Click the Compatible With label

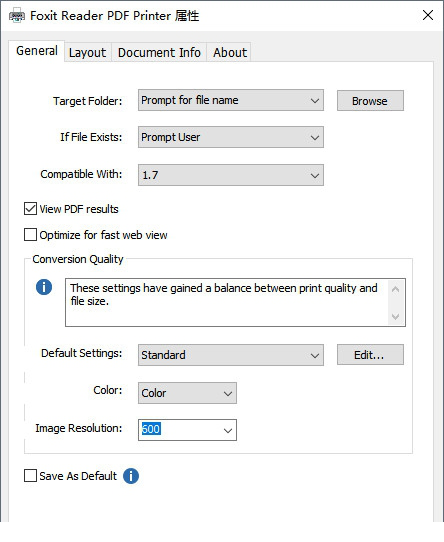(81, 174)
